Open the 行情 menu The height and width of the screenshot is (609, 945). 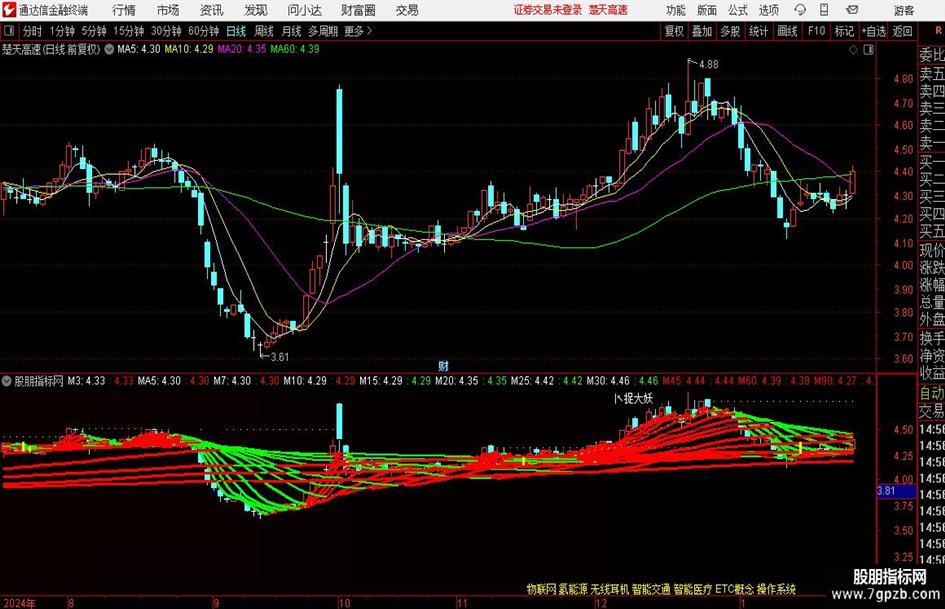coord(124,10)
